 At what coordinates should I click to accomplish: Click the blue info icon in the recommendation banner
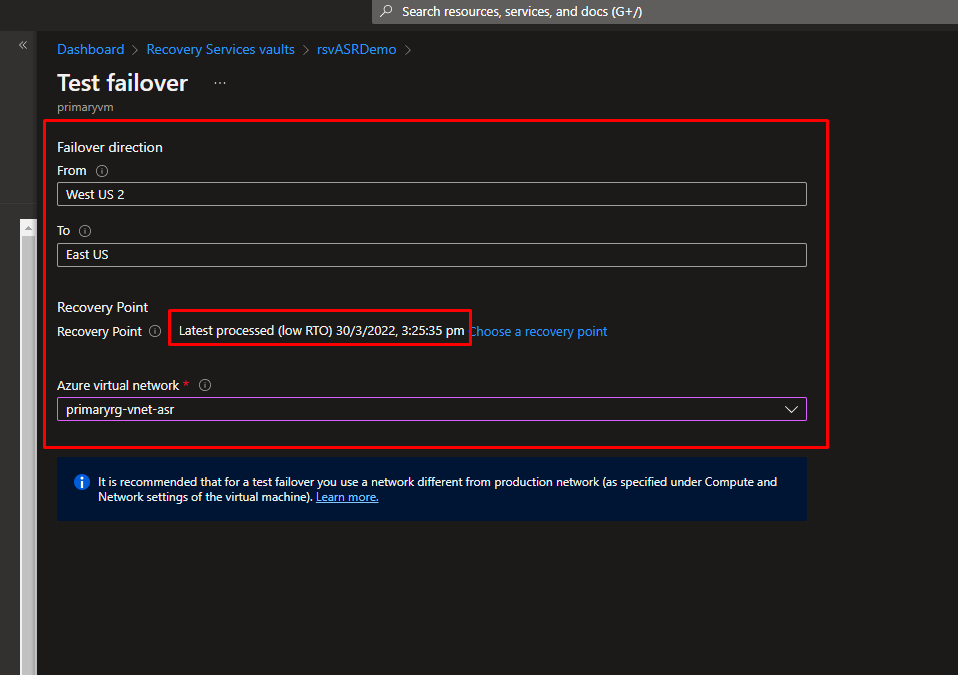(x=82, y=482)
